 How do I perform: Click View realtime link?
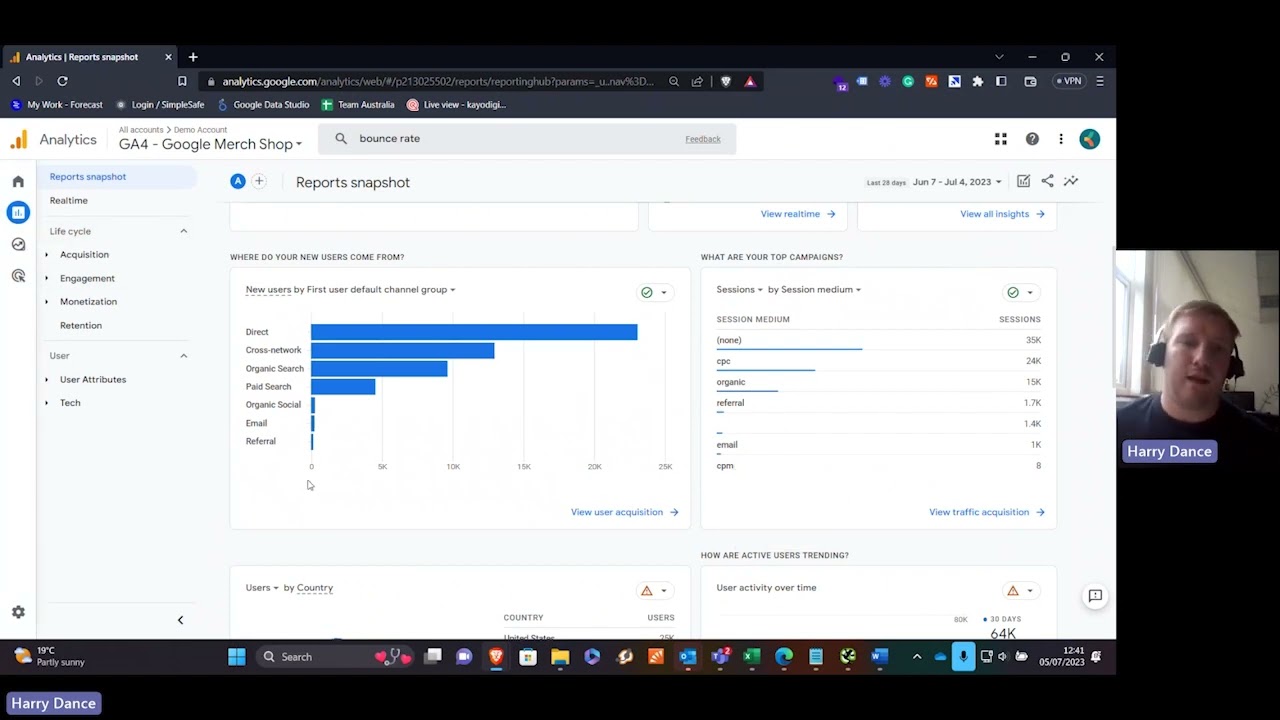[798, 214]
